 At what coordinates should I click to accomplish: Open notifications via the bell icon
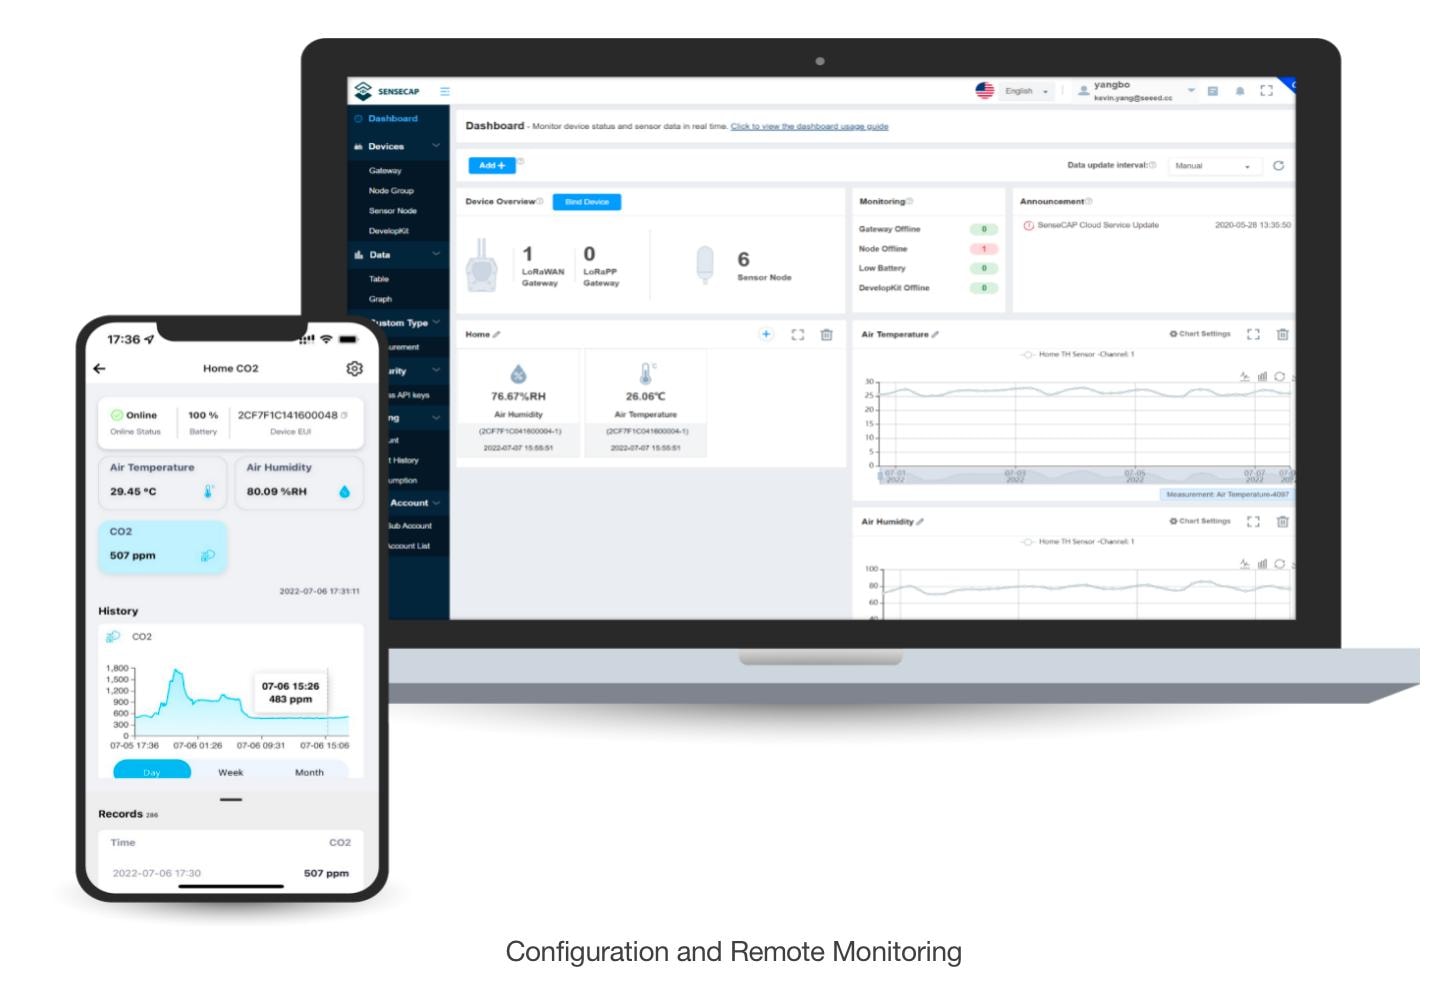pos(1240,90)
